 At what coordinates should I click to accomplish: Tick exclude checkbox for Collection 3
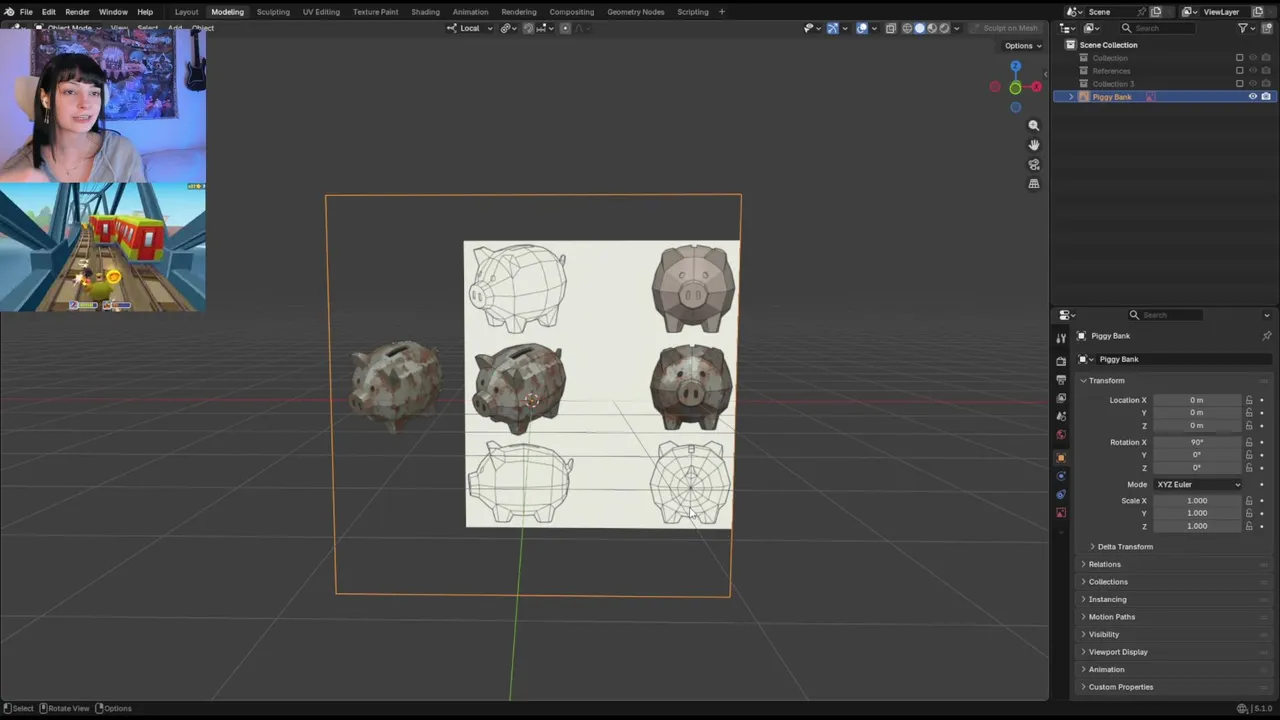tap(1239, 84)
